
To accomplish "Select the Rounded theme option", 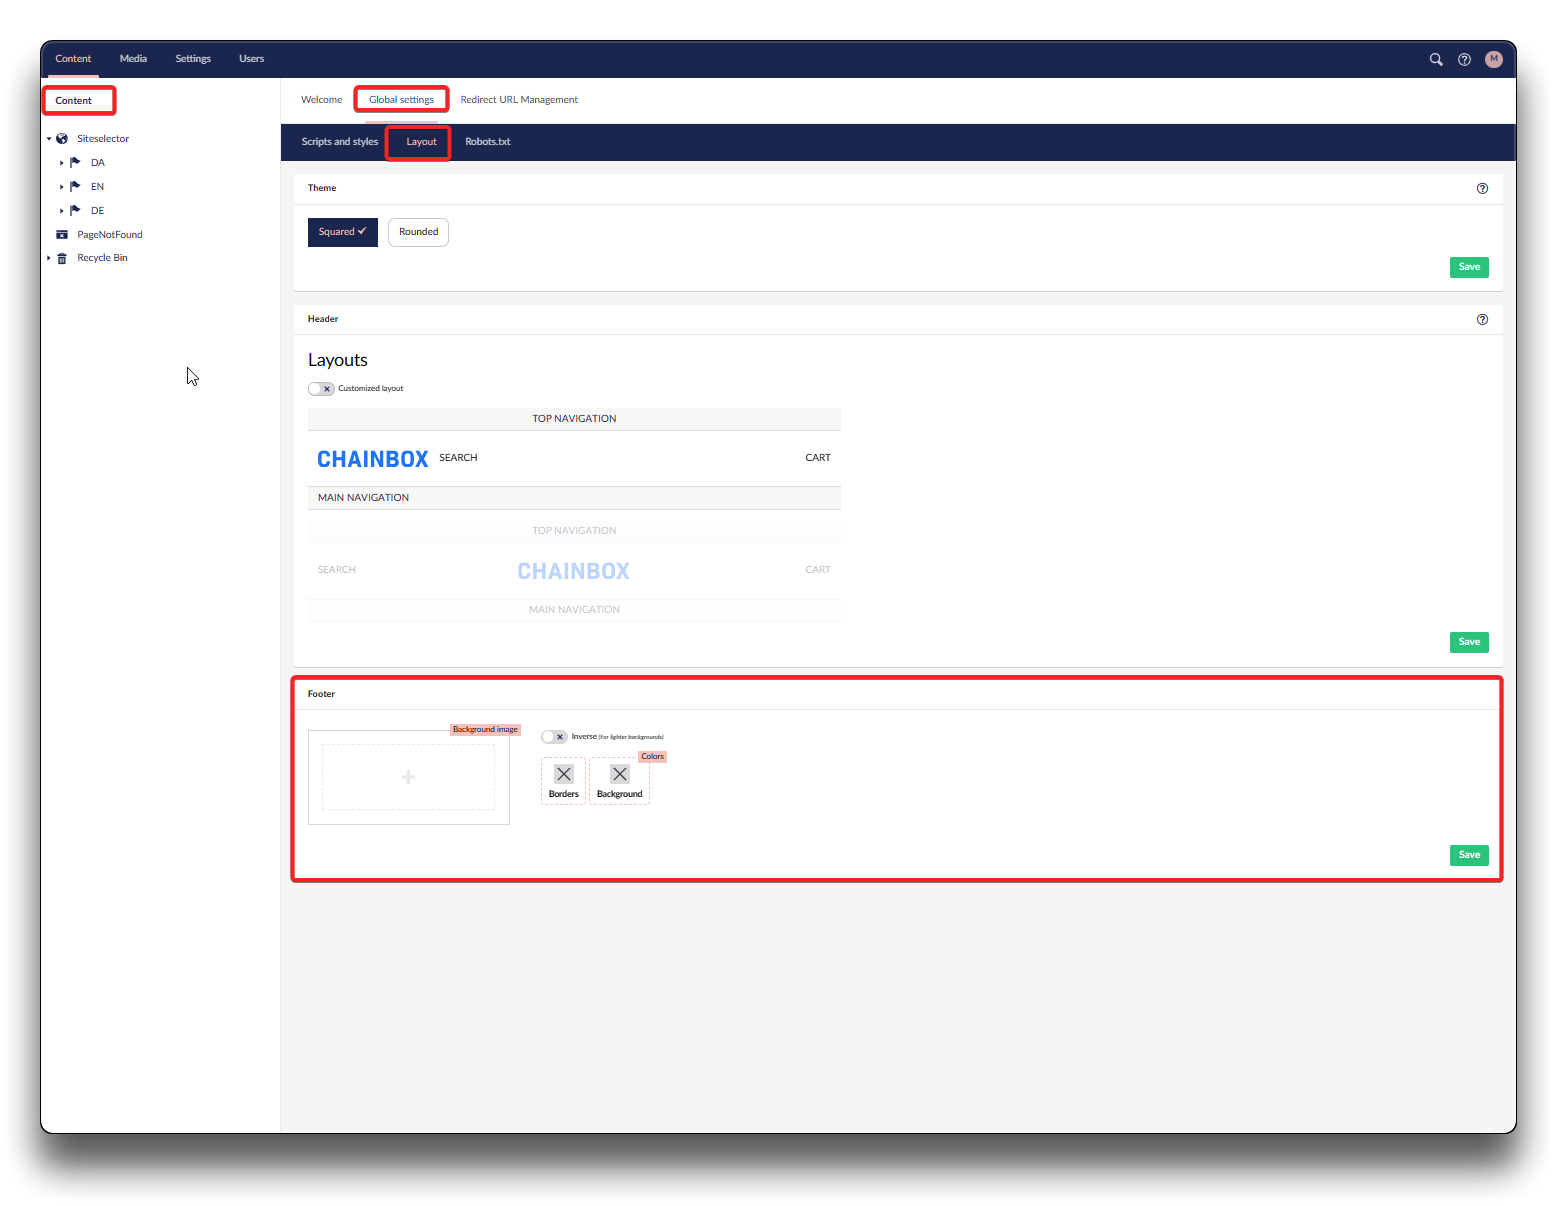I will pos(418,232).
